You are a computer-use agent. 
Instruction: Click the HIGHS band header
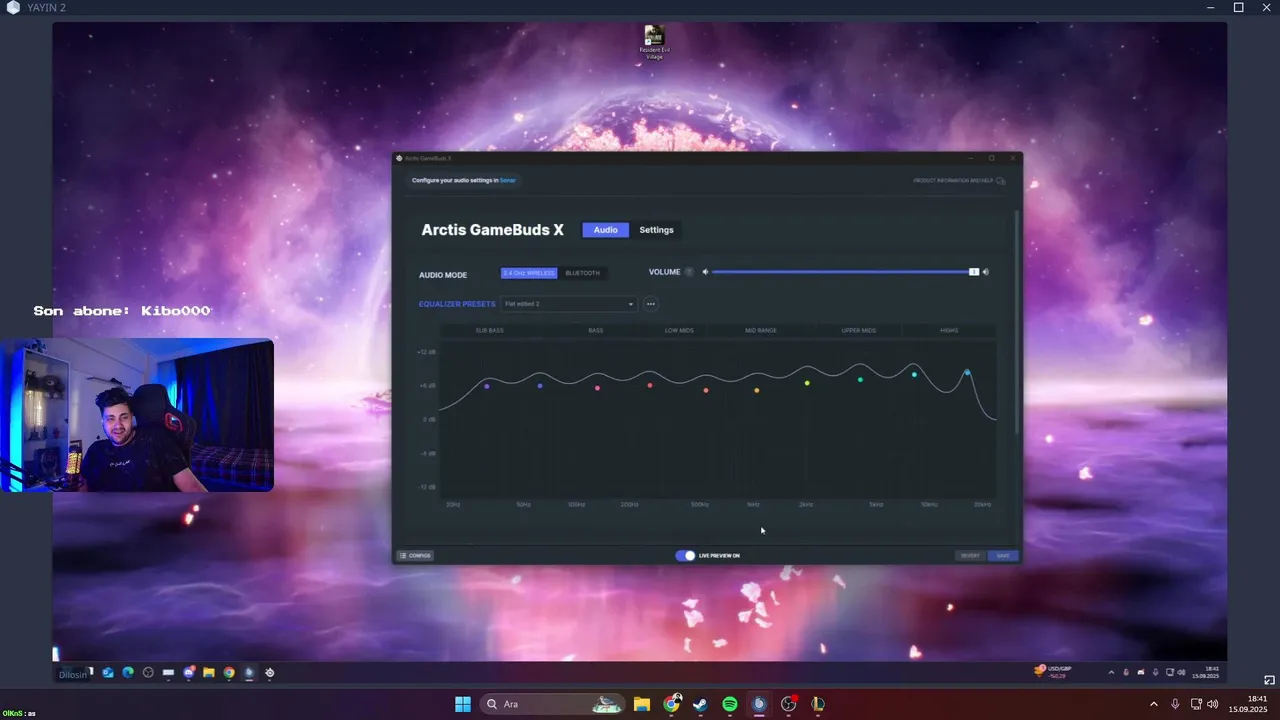(x=949, y=330)
